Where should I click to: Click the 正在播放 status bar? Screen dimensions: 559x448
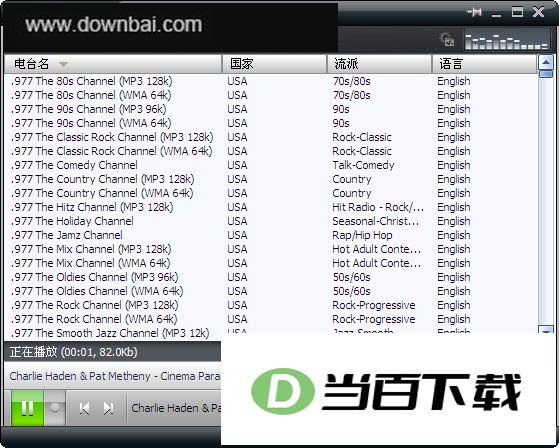pos(113,352)
